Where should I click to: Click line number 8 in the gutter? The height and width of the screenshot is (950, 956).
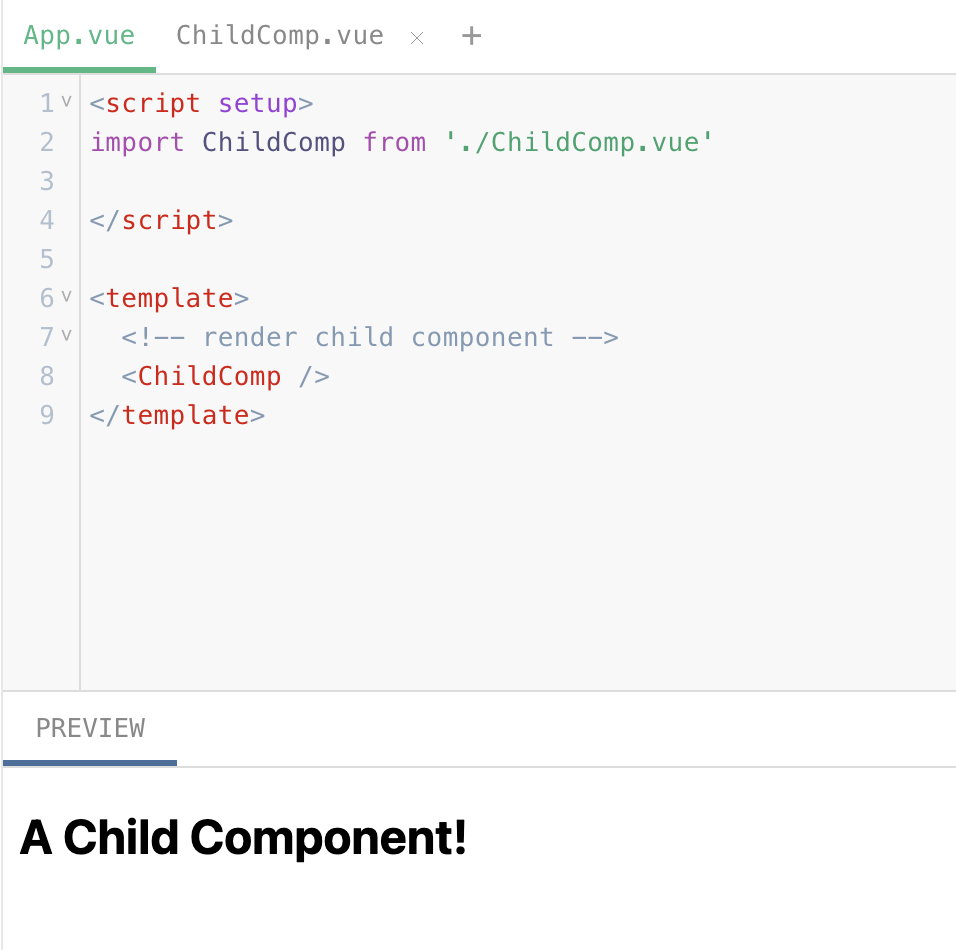click(x=47, y=376)
